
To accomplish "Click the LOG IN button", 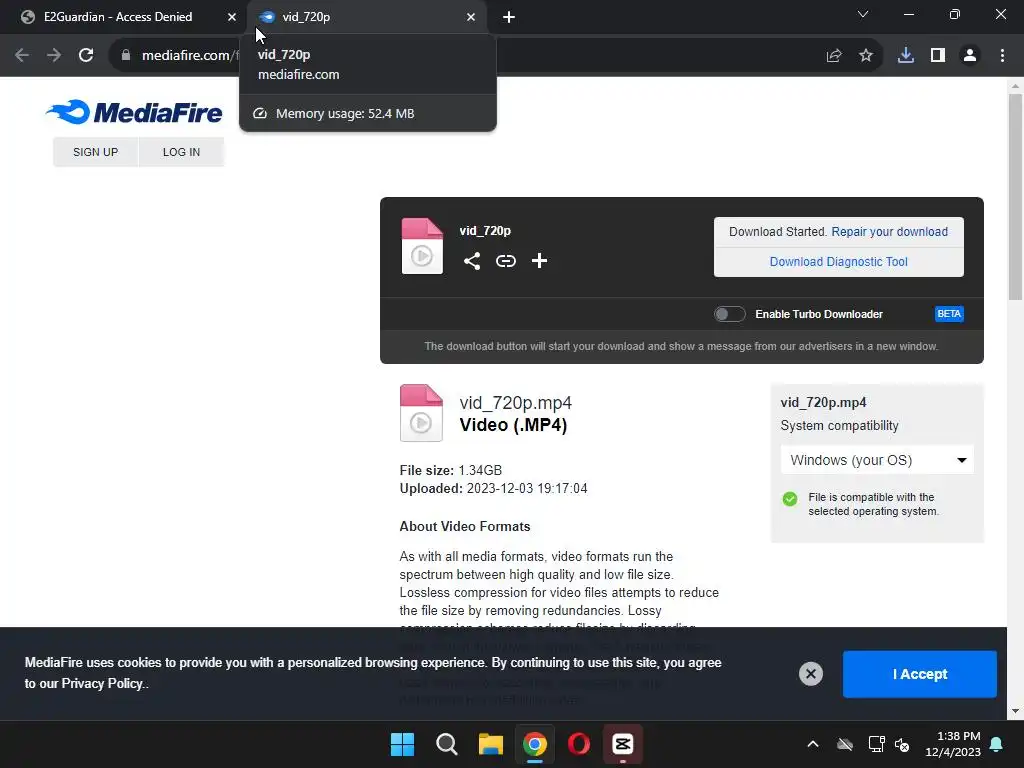I will (x=182, y=152).
